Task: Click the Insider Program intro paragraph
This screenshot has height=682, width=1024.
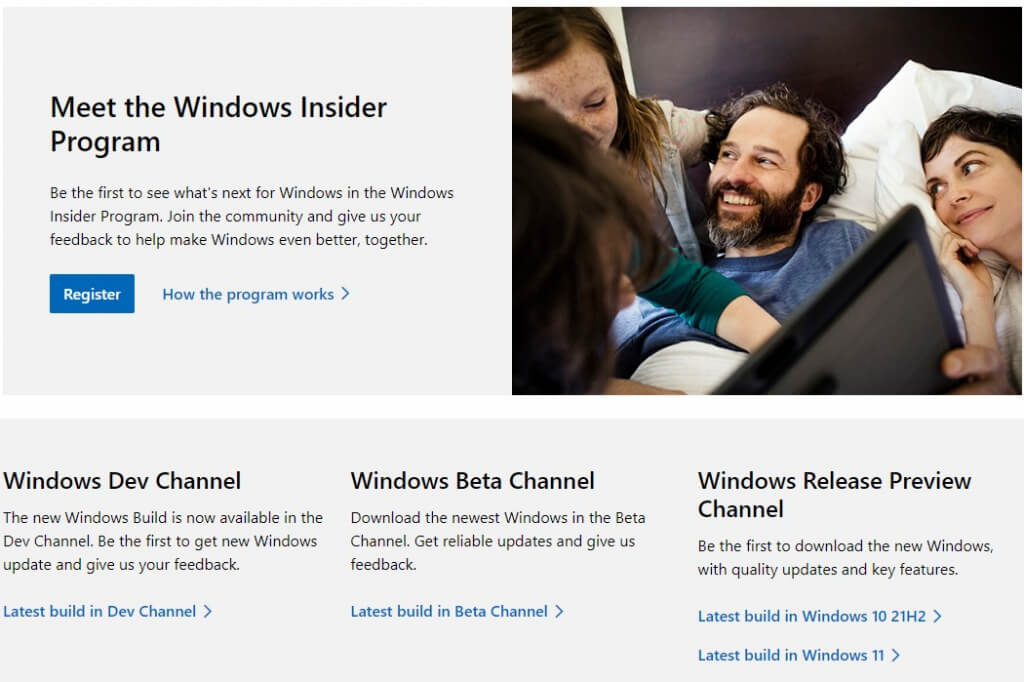Action: pos(251,216)
